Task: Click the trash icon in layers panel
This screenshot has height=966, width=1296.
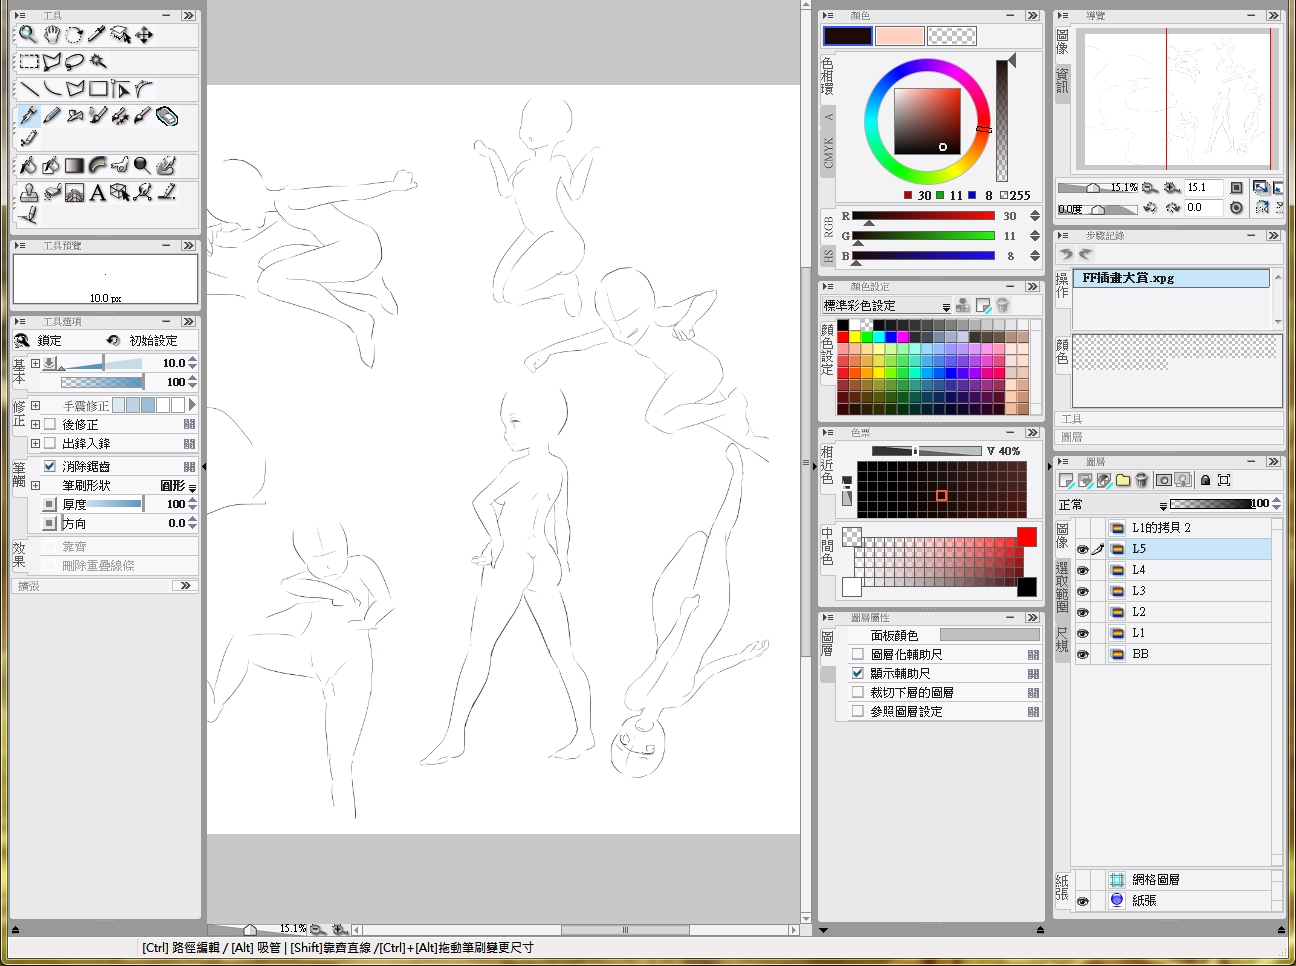Action: point(1141,481)
